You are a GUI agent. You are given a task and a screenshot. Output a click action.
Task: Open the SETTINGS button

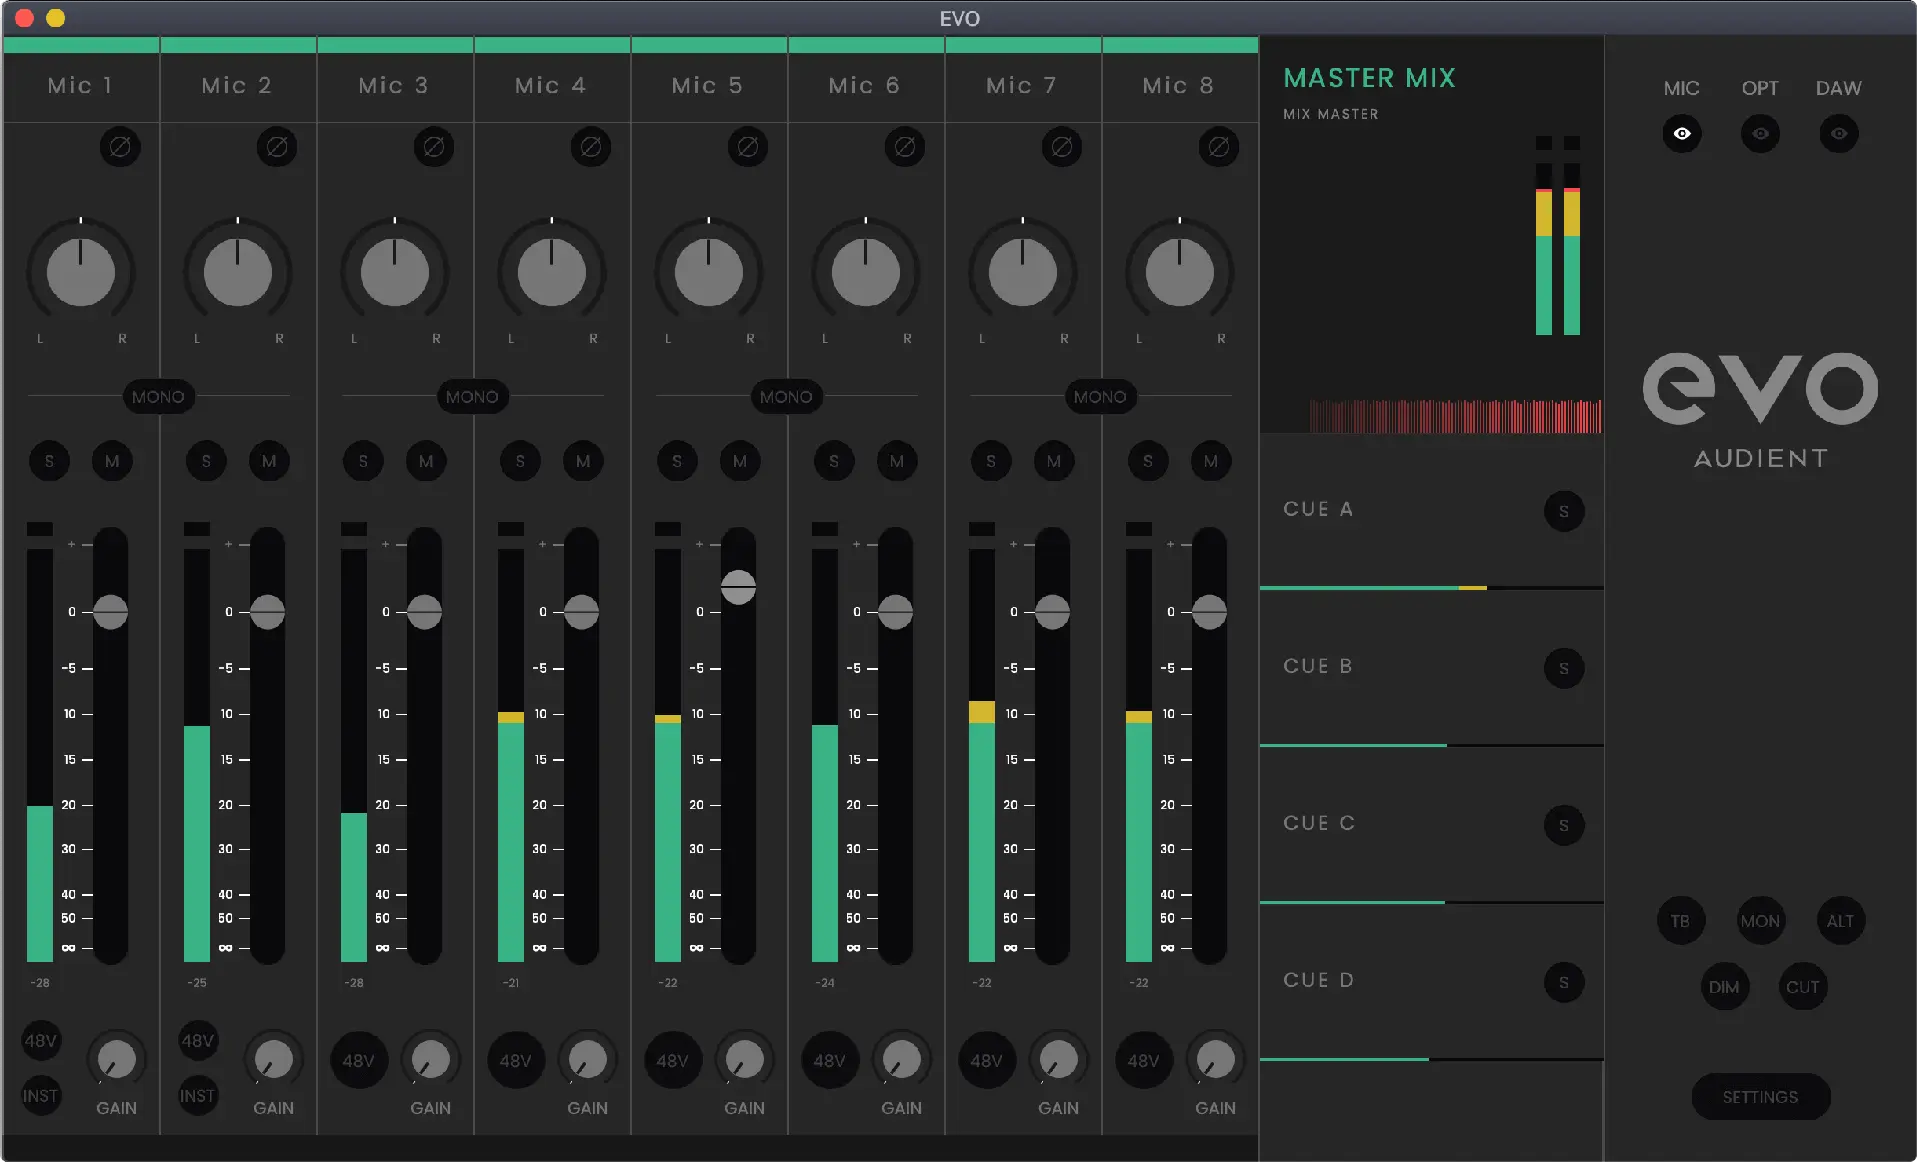pos(1760,1097)
